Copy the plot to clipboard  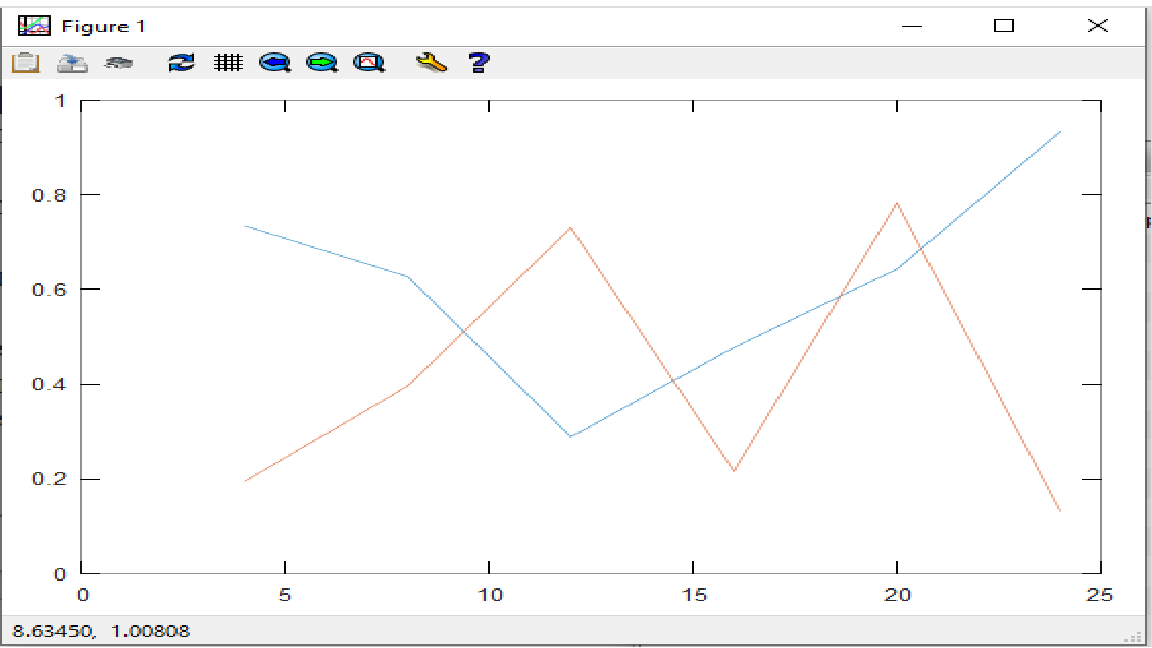tap(25, 63)
